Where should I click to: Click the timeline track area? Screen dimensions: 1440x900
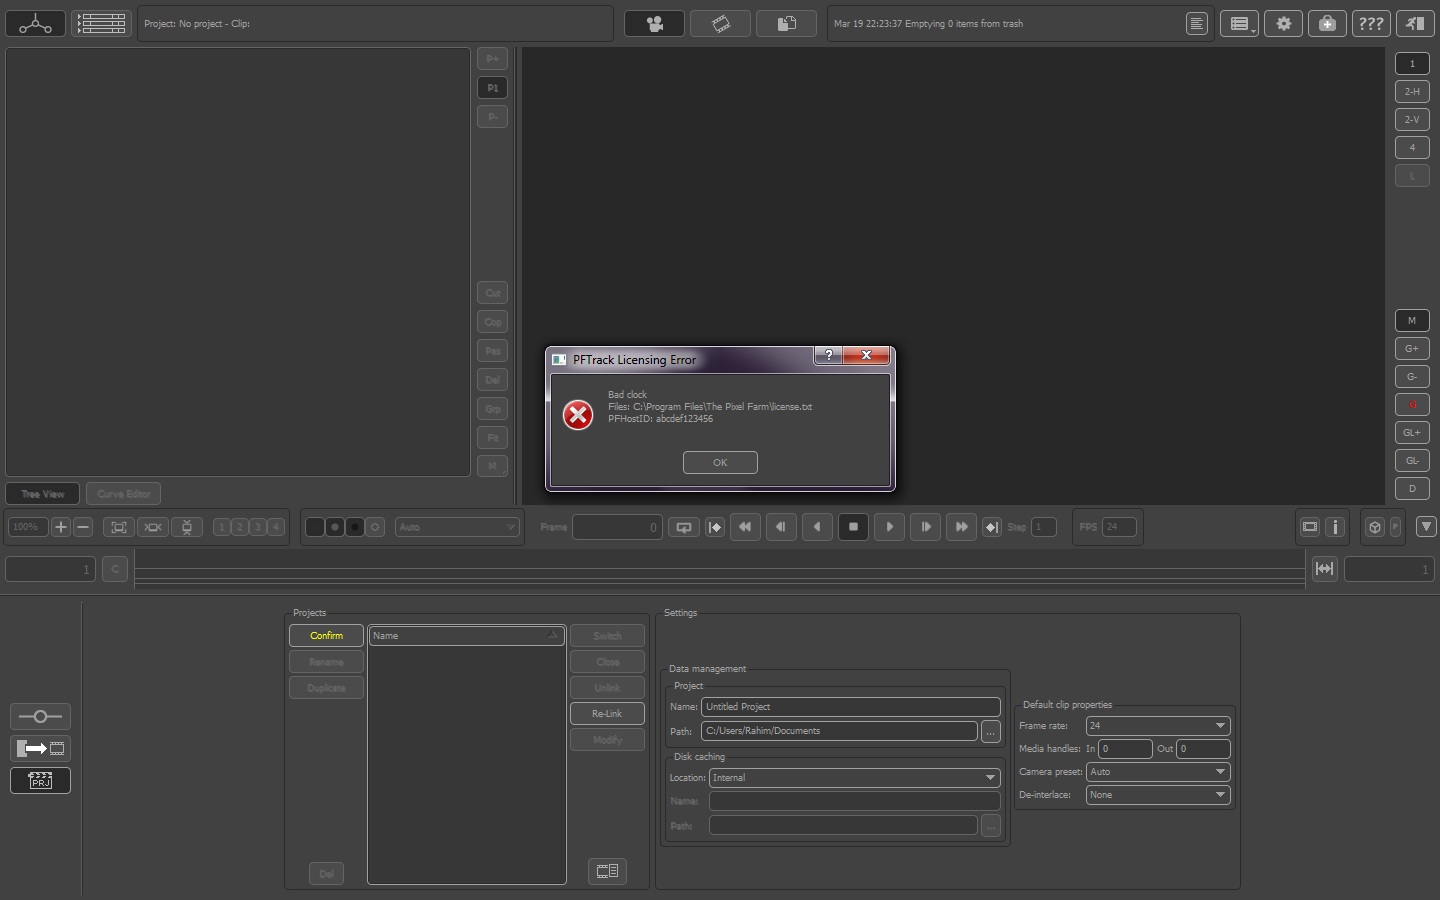click(x=719, y=571)
